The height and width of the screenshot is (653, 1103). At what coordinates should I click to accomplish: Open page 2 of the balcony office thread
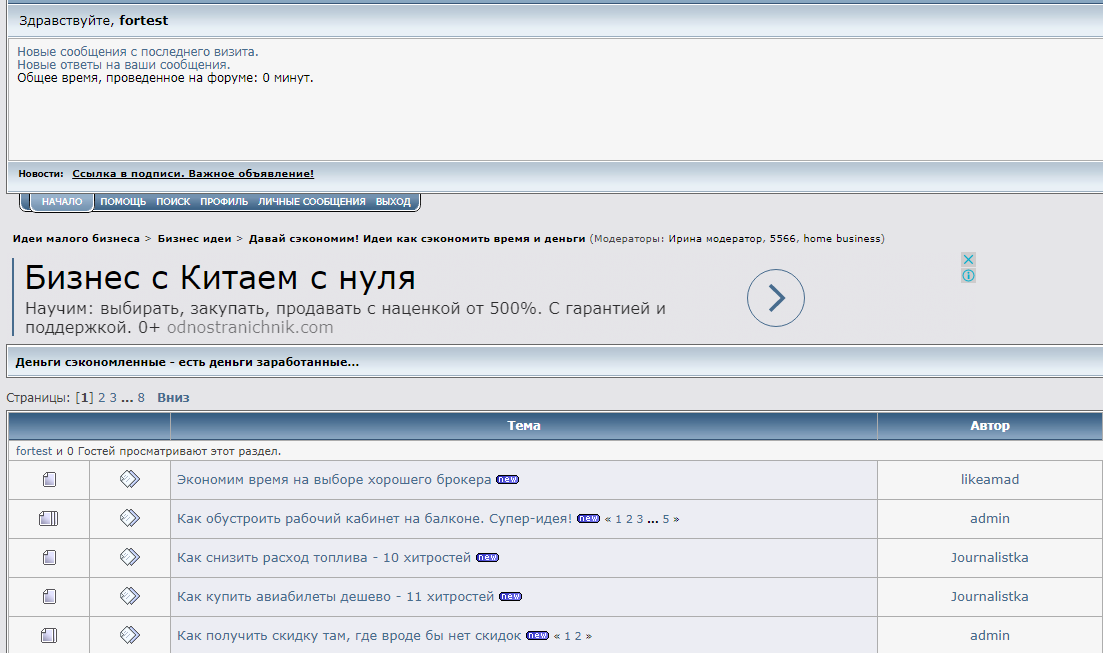tap(629, 519)
